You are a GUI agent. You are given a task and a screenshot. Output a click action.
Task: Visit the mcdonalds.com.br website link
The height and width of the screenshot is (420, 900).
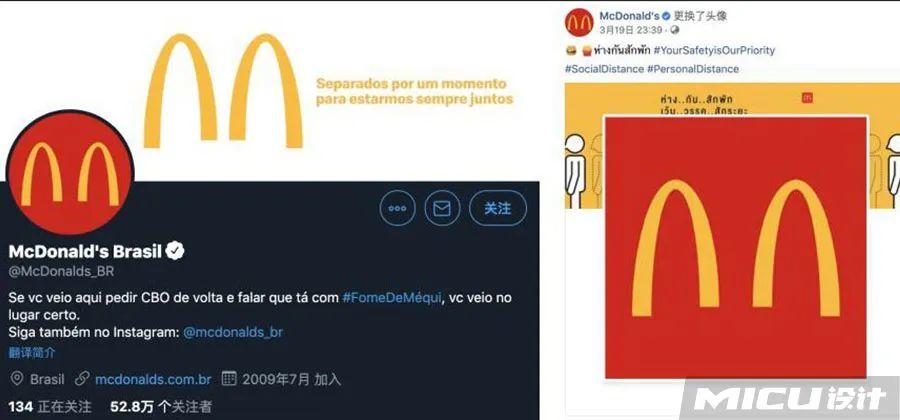(153, 379)
